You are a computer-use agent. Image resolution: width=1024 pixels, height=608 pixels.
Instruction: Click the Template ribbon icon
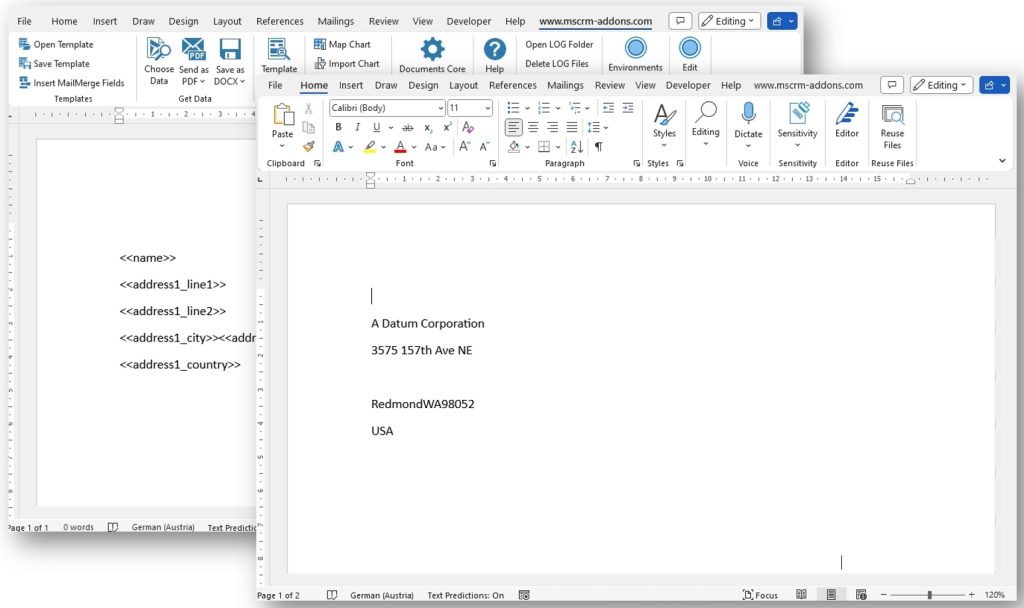[x=279, y=50]
